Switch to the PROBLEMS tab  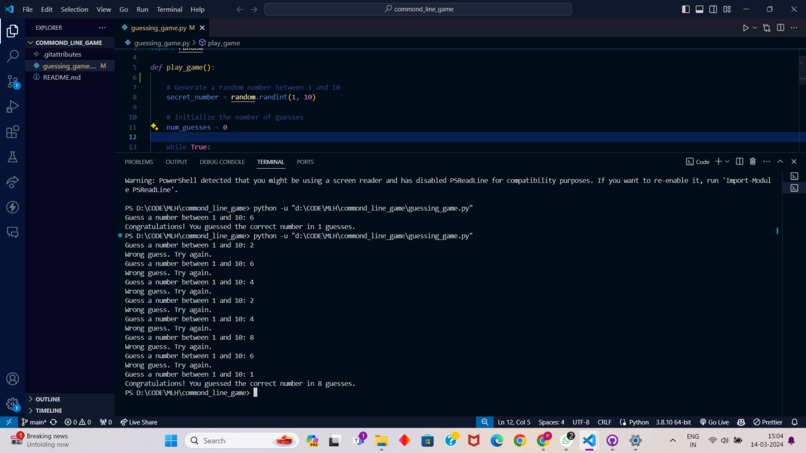[x=139, y=161]
